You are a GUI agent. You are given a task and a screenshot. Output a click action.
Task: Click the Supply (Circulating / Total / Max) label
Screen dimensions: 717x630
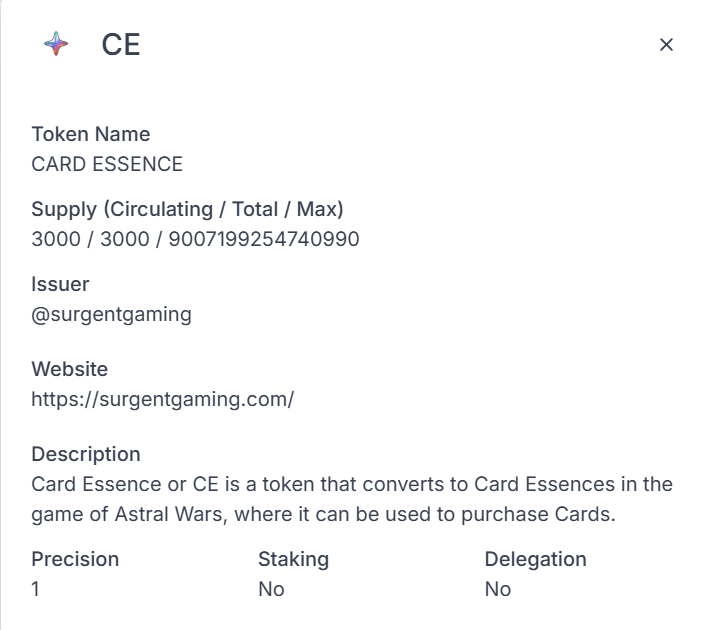[x=187, y=209]
